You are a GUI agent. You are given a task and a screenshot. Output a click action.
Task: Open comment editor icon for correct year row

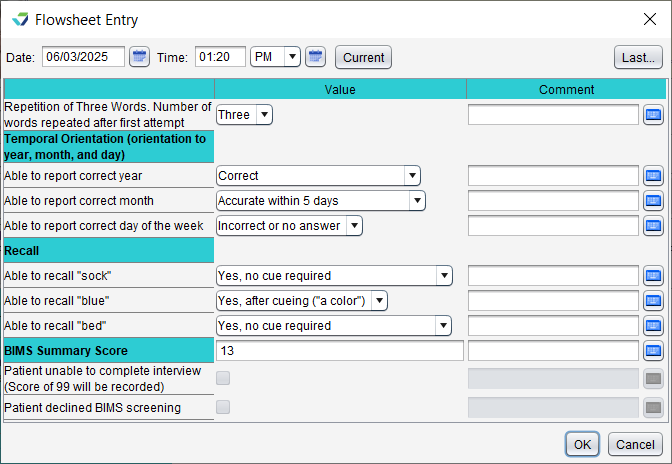pyautogui.click(x=653, y=176)
